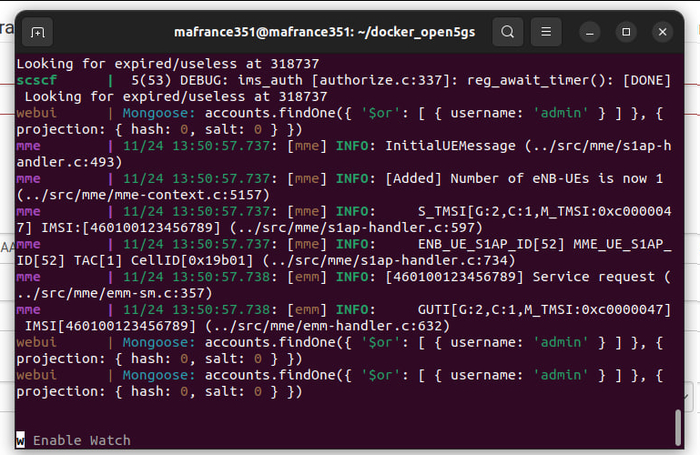Open a new terminal tab
Image resolution: width=700 pixels, height=455 pixels.
click(38, 32)
